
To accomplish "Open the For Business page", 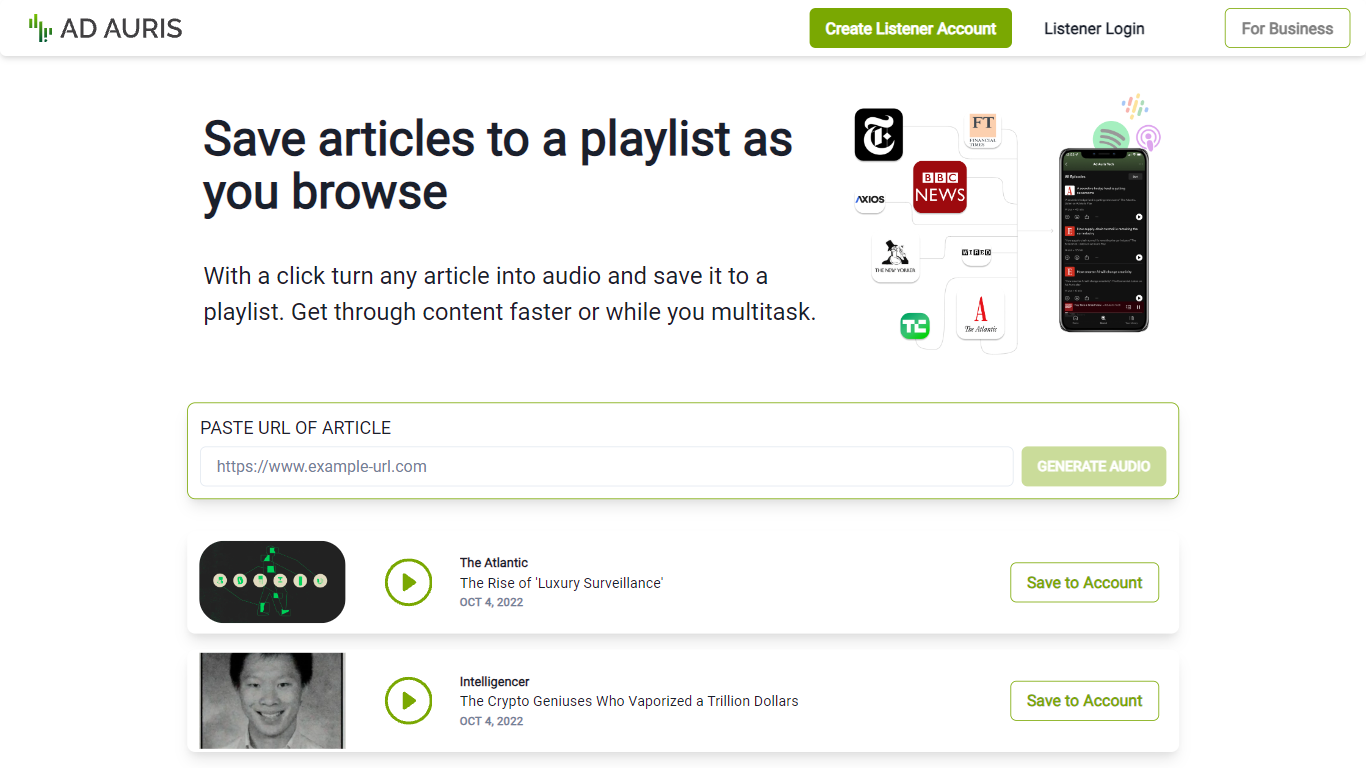I will point(1286,28).
